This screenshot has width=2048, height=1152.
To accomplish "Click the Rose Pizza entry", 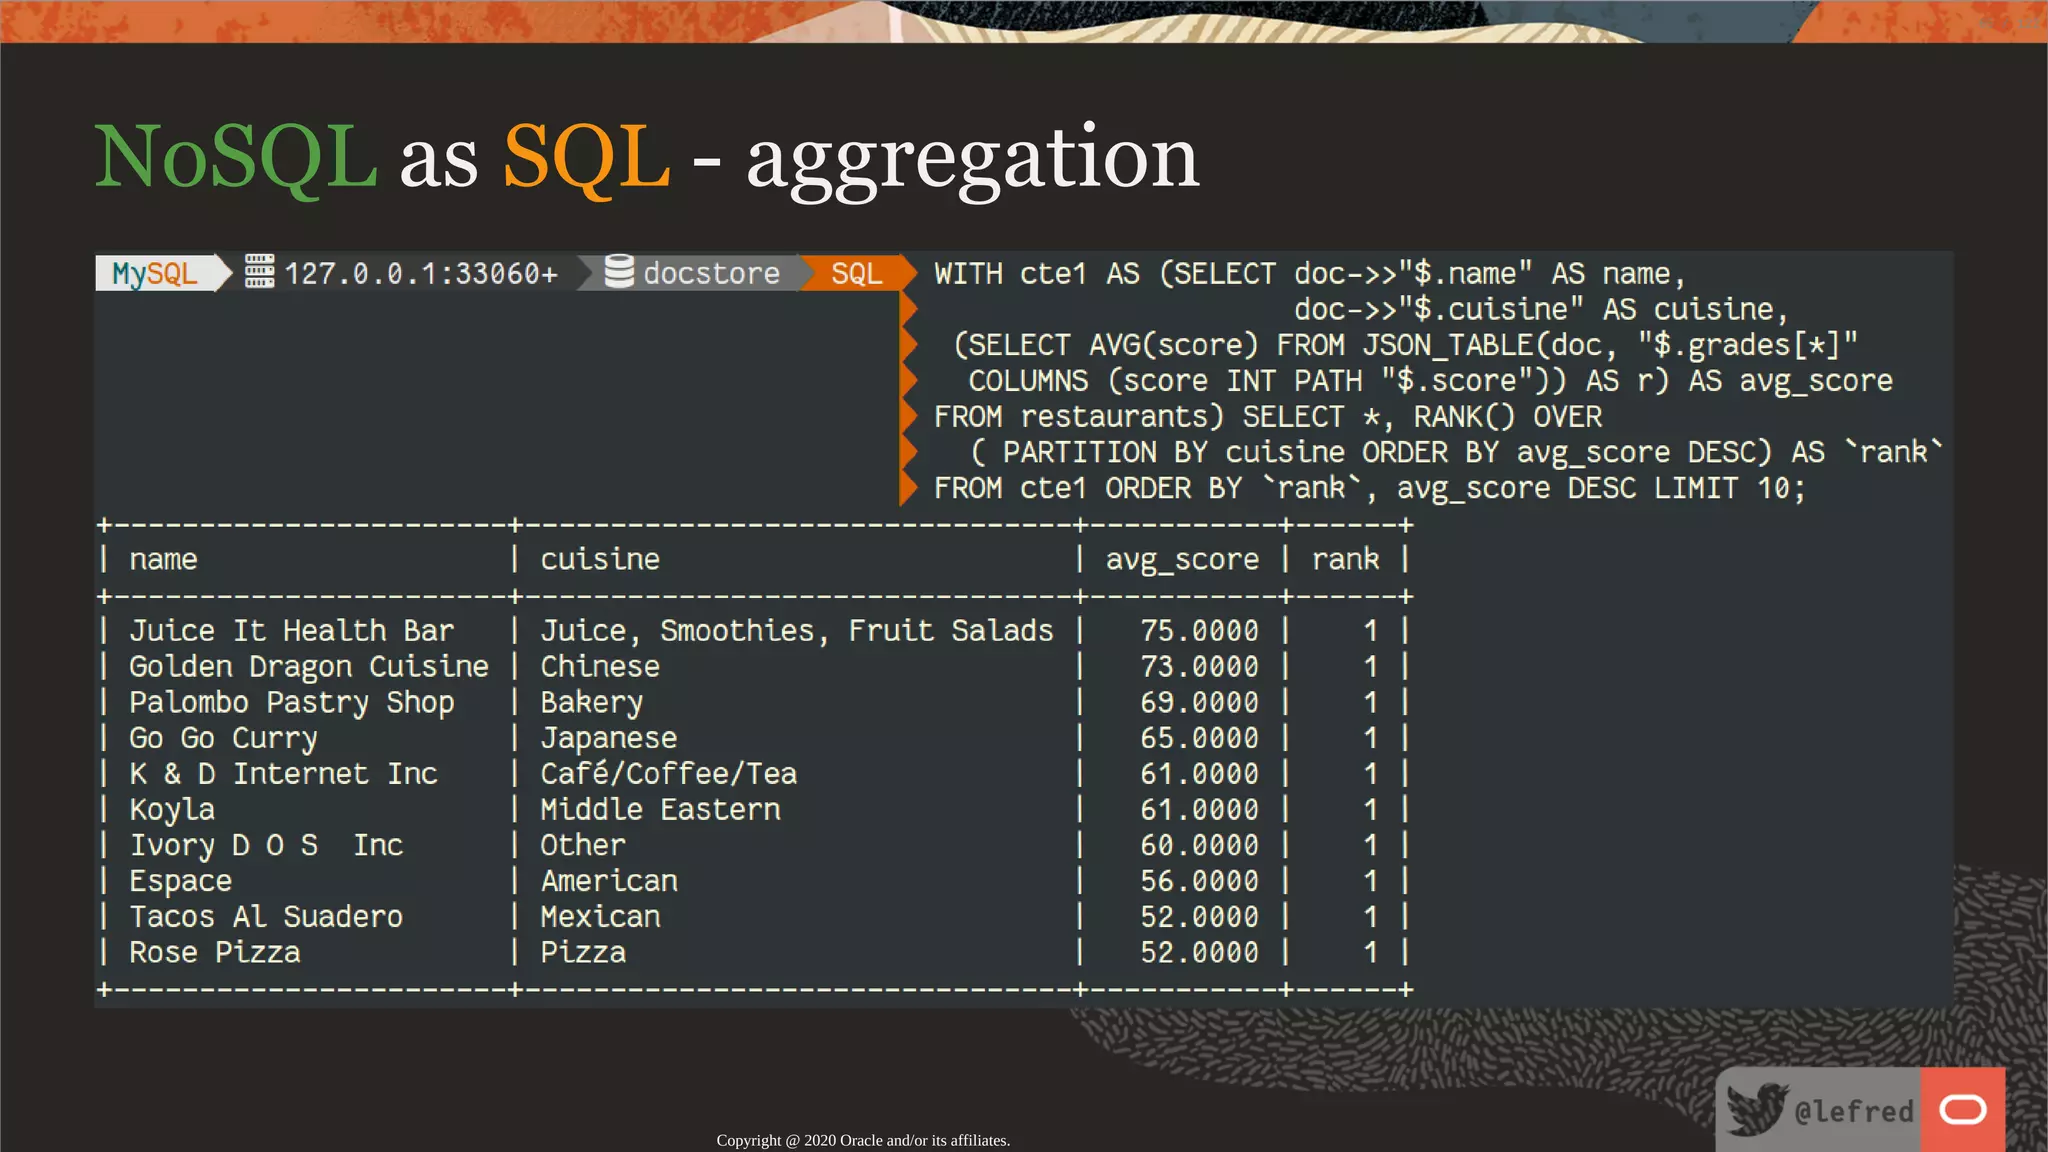I will [x=214, y=953].
